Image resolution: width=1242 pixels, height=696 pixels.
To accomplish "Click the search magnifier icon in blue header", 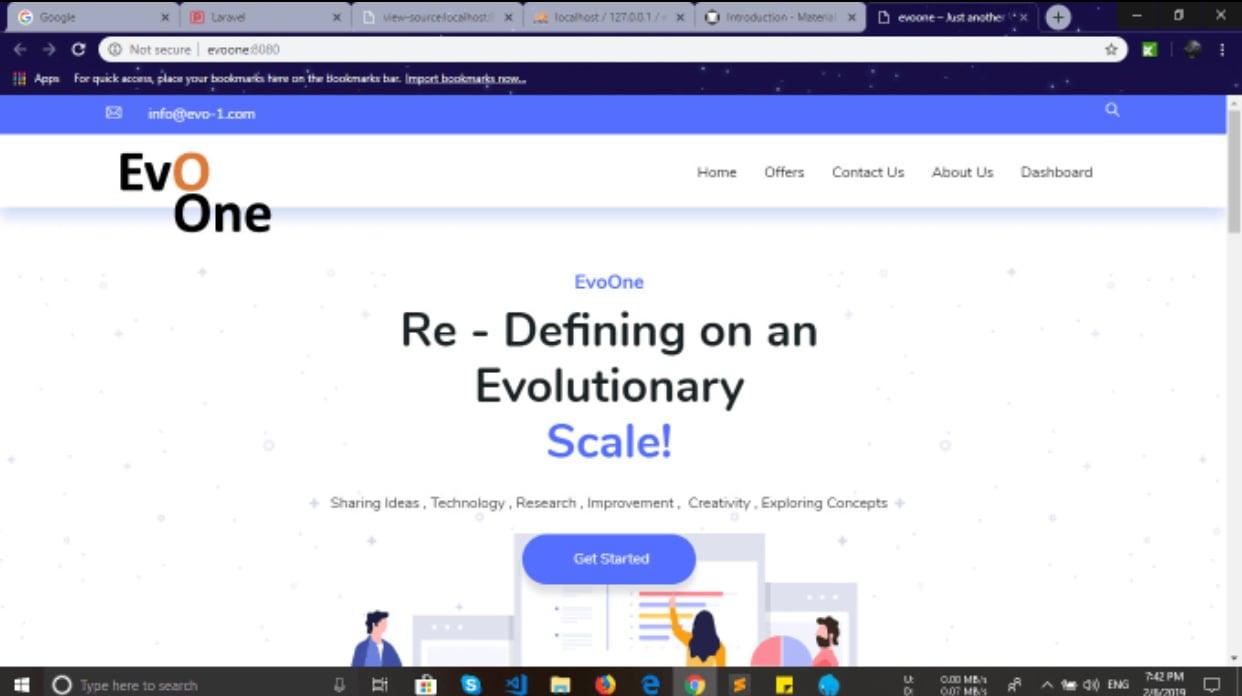I will pyautogui.click(x=1112, y=111).
